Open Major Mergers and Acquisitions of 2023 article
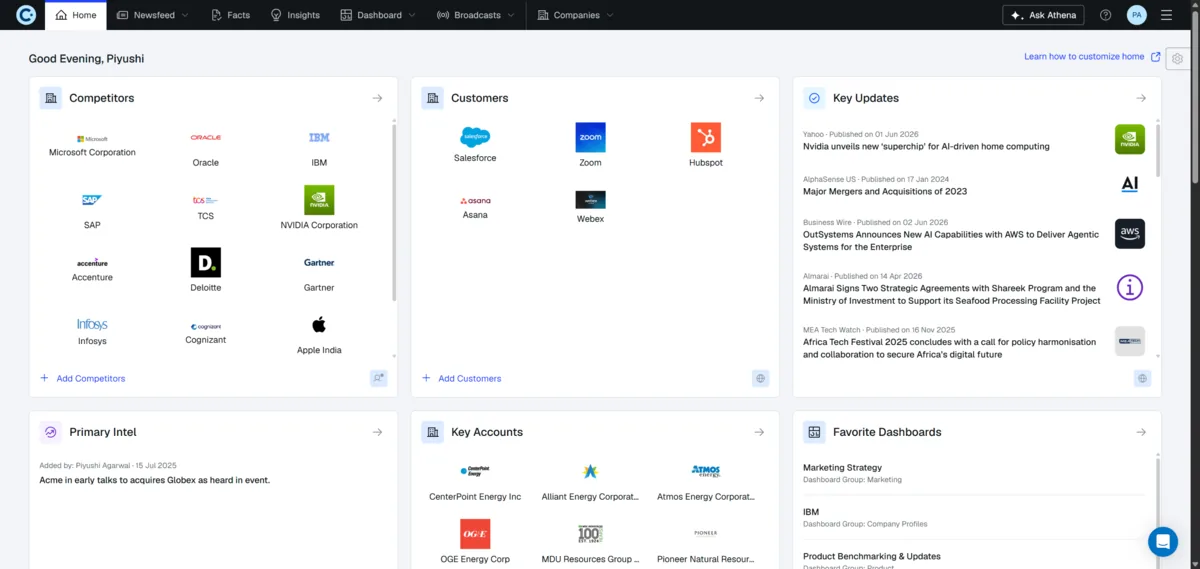Viewport: 1200px width, 569px height. (x=885, y=191)
